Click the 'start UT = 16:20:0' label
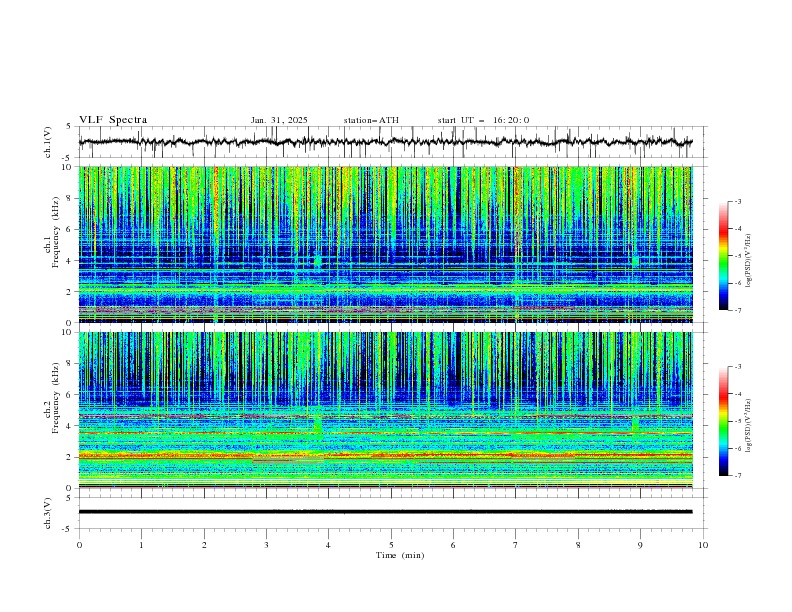Image resolution: width=792 pixels, height=612 pixels. click(483, 120)
